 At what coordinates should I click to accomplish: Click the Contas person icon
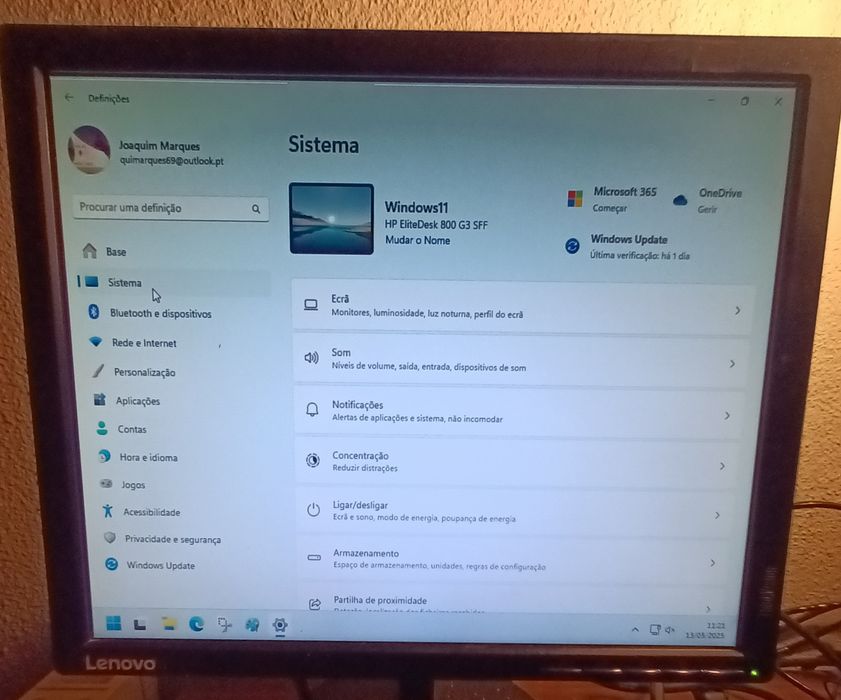[x=102, y=428]
